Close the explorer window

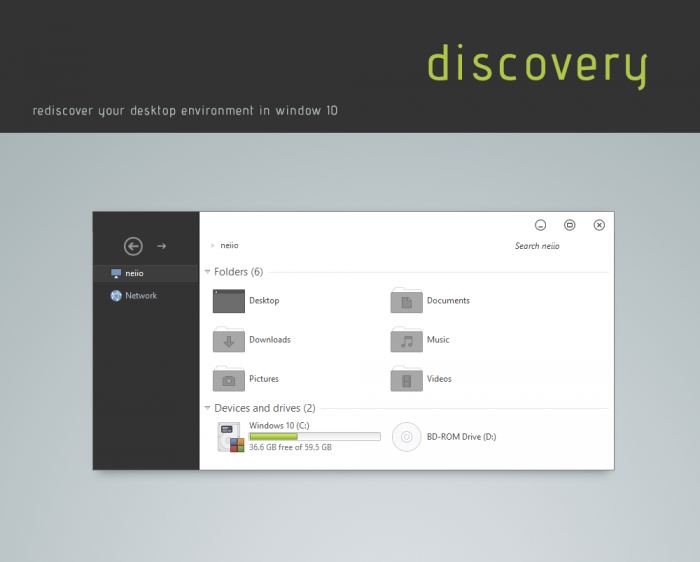(599, 225)
